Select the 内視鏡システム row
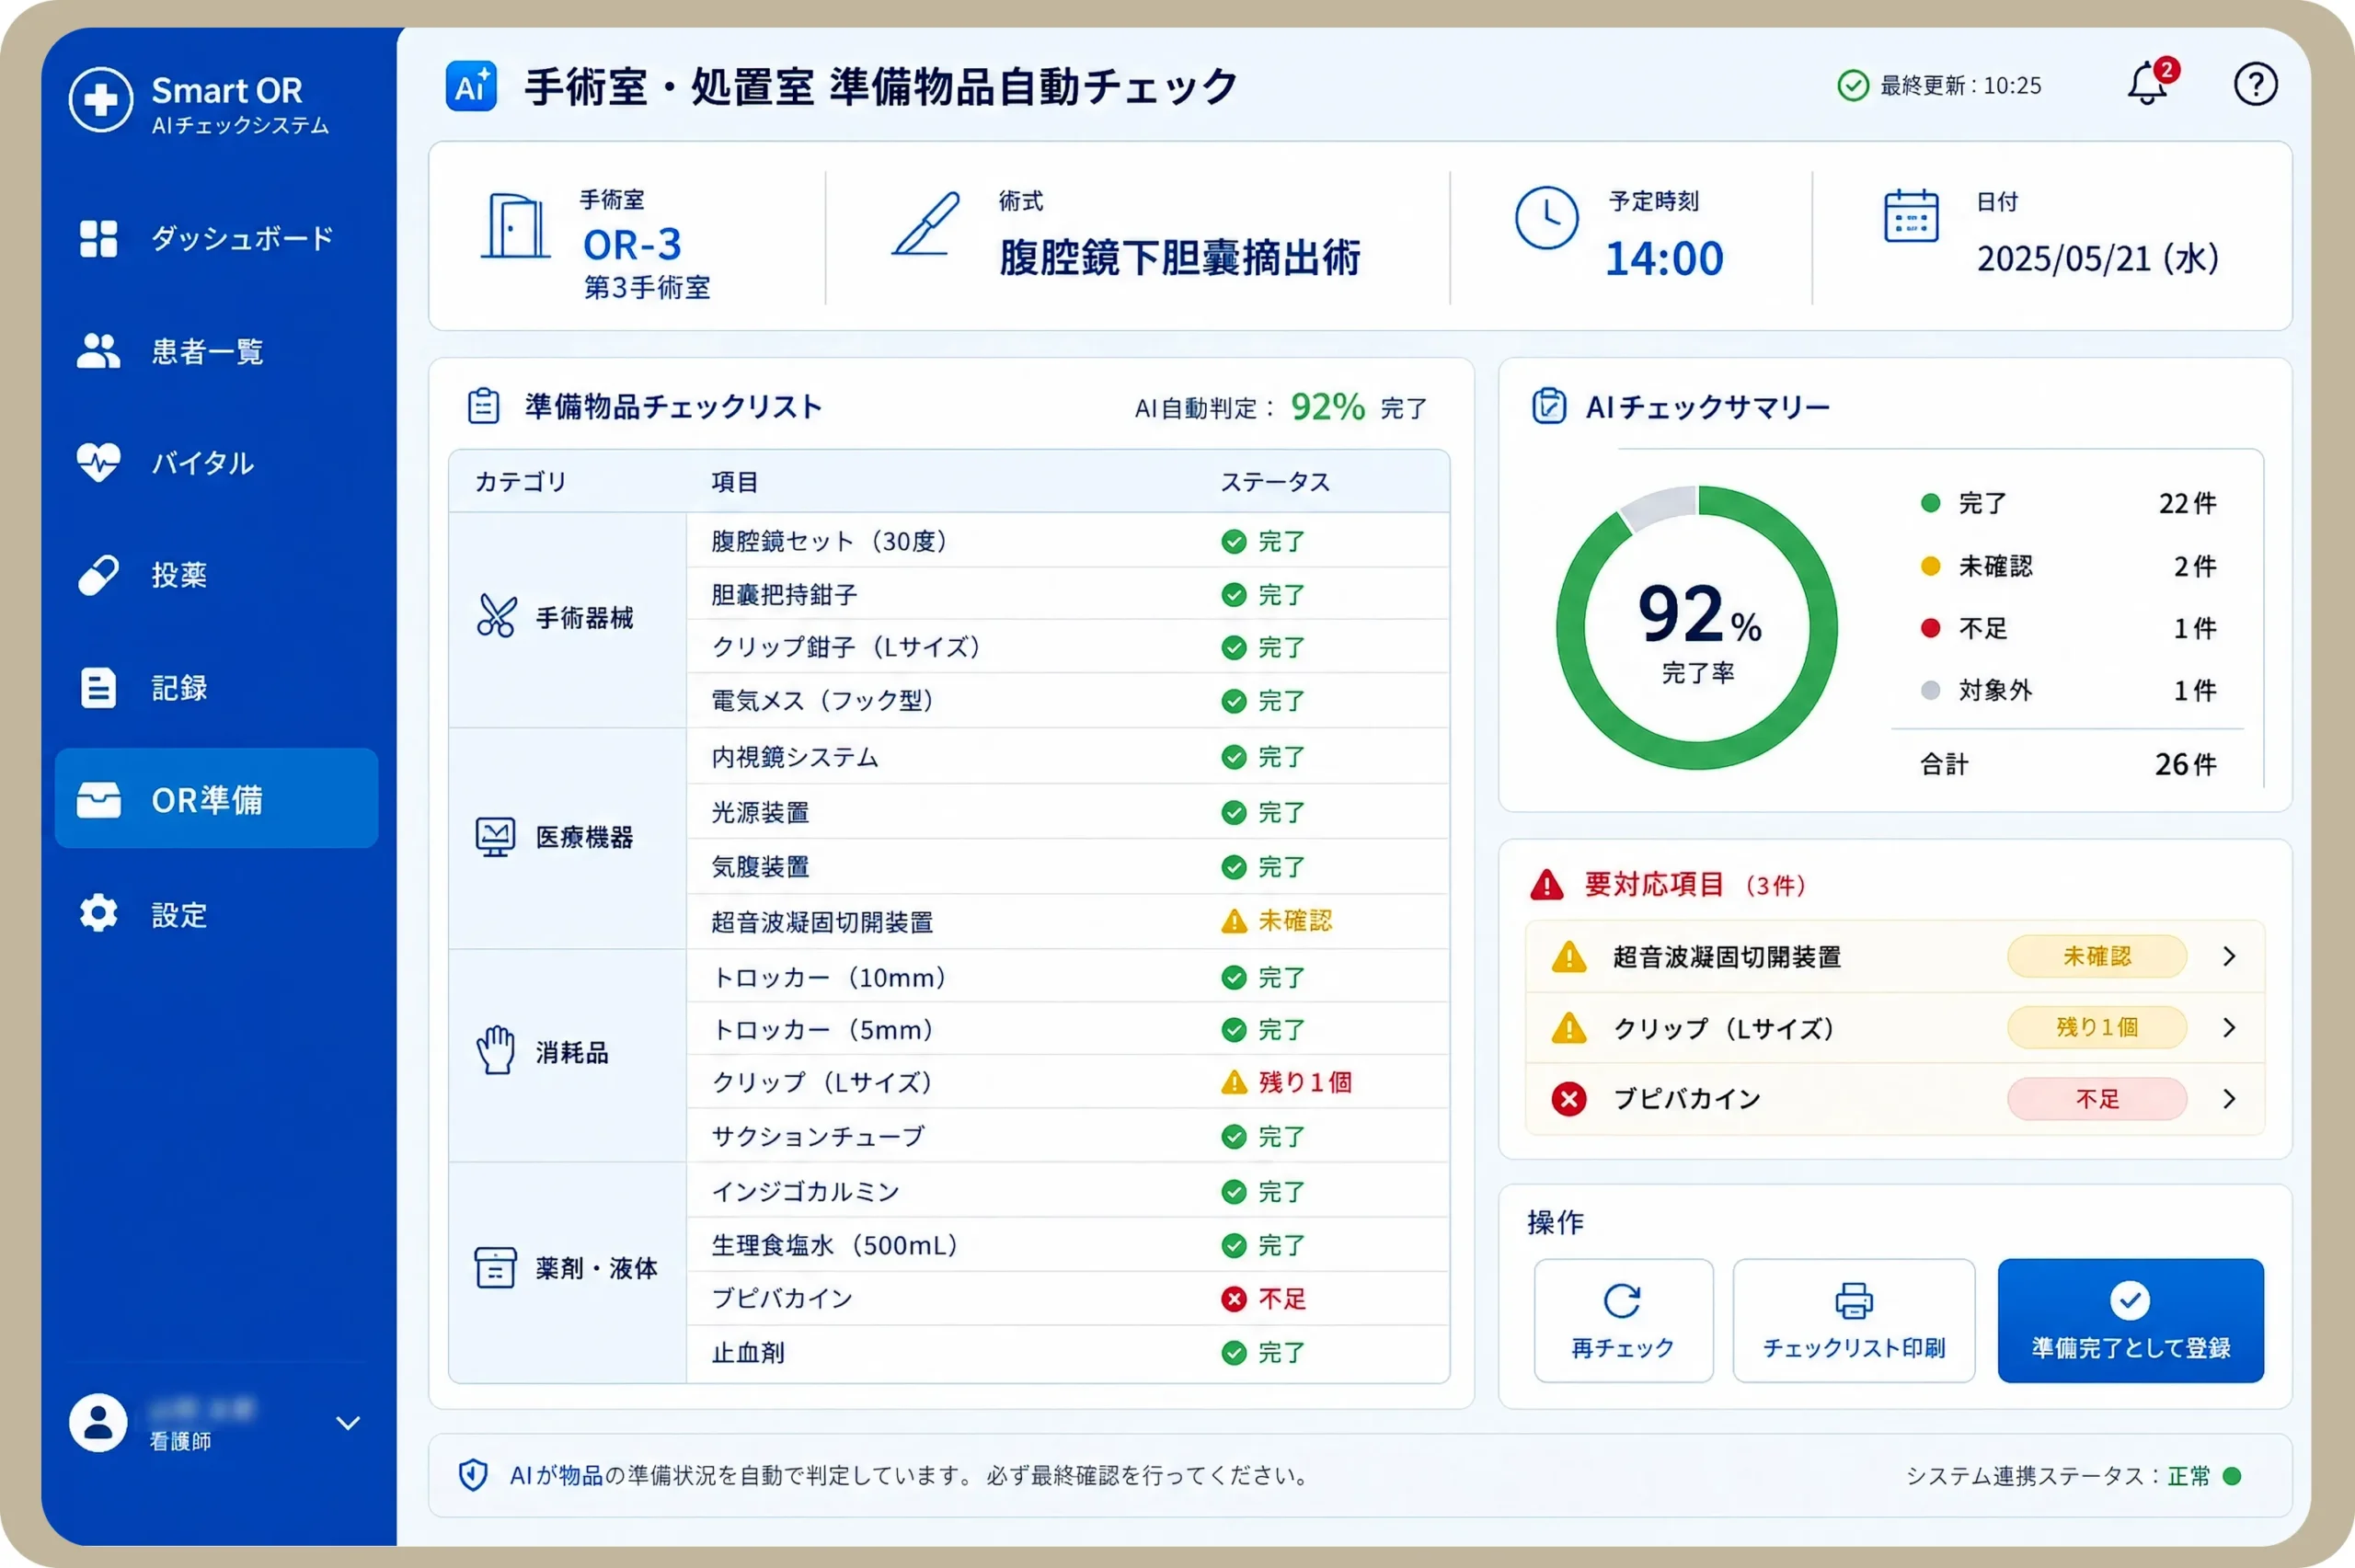Viewport: 2355px width, 1568px height. click(x=1068, y=757)
